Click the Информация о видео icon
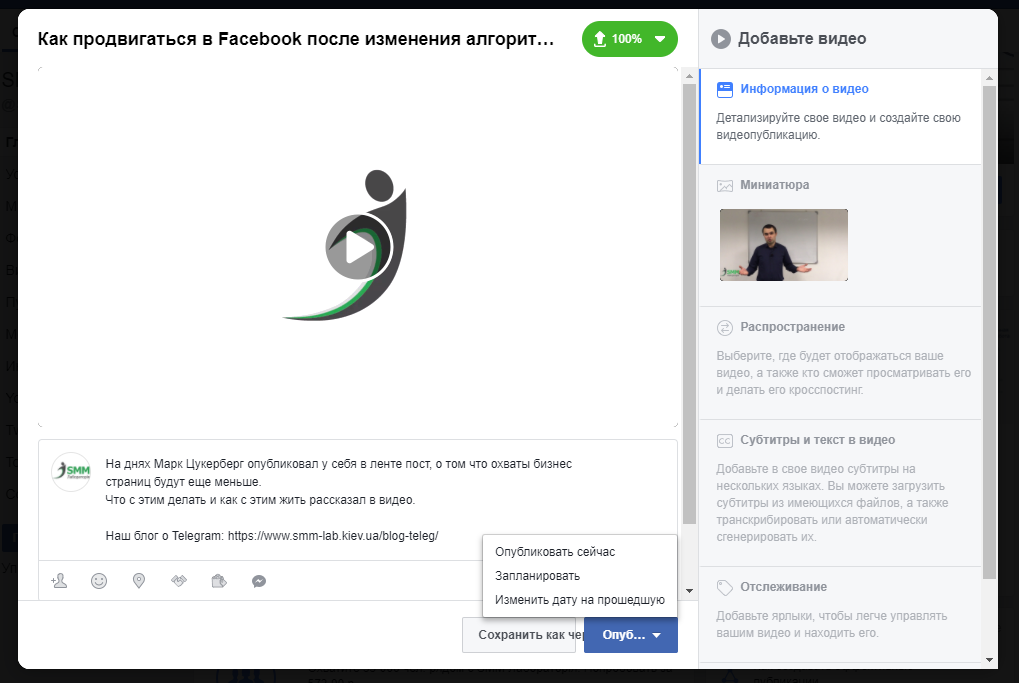Image resolution: width=1019 pixels, height=683 pixels. pos(725,90)
